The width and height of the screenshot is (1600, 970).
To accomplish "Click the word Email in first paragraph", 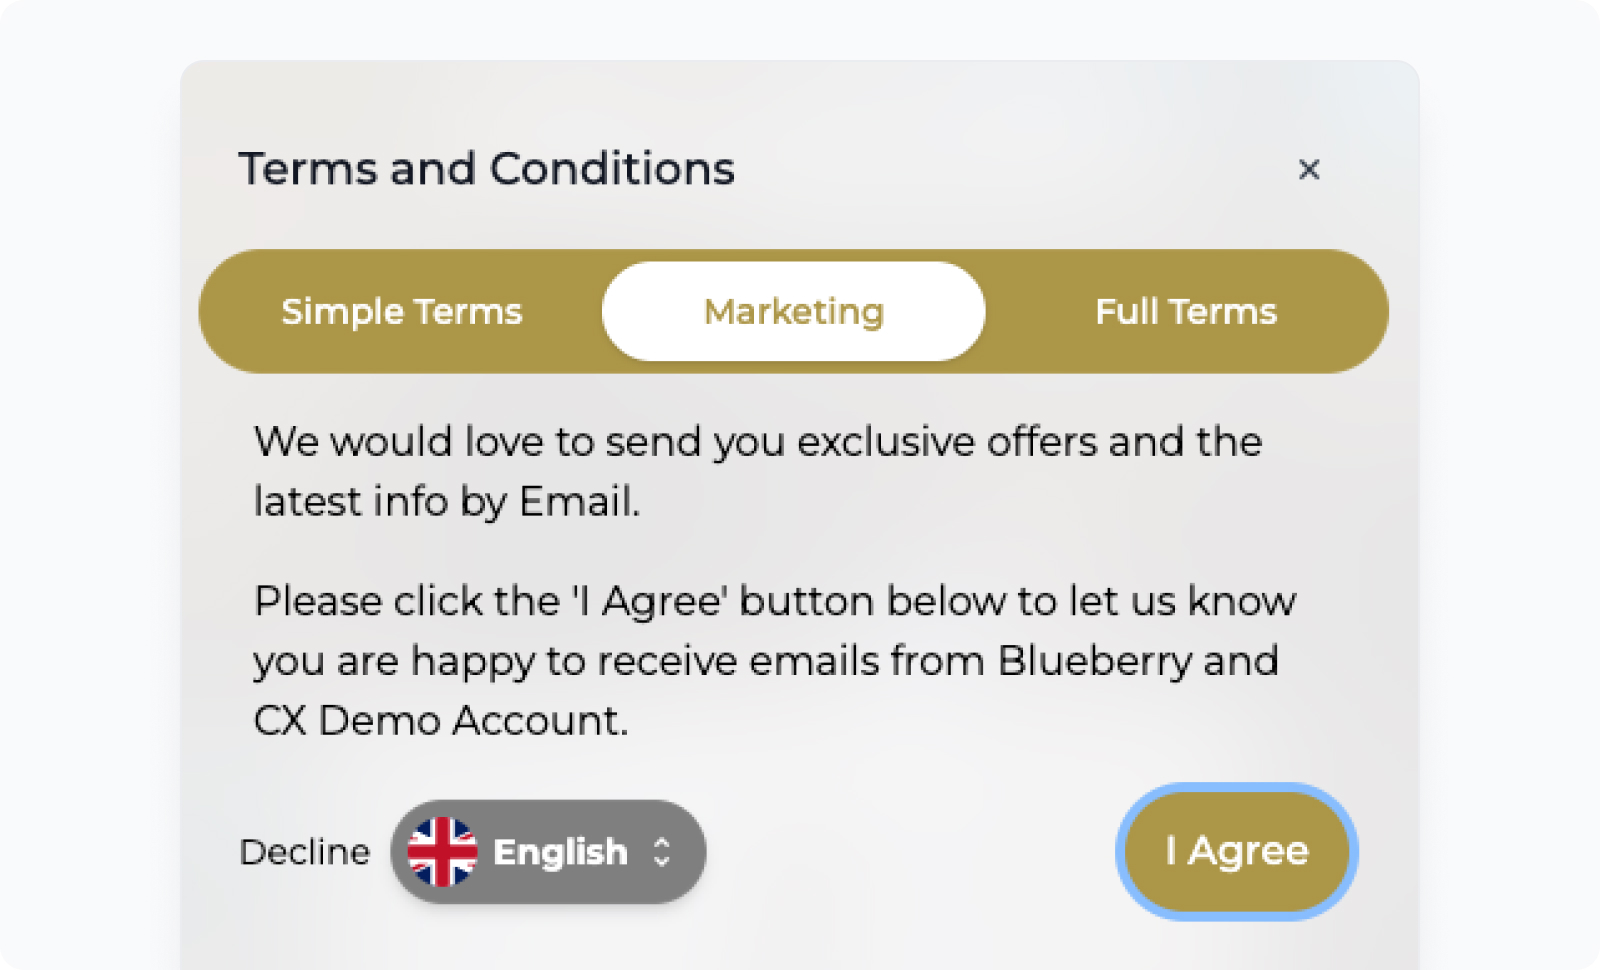I will click(579, 501).
